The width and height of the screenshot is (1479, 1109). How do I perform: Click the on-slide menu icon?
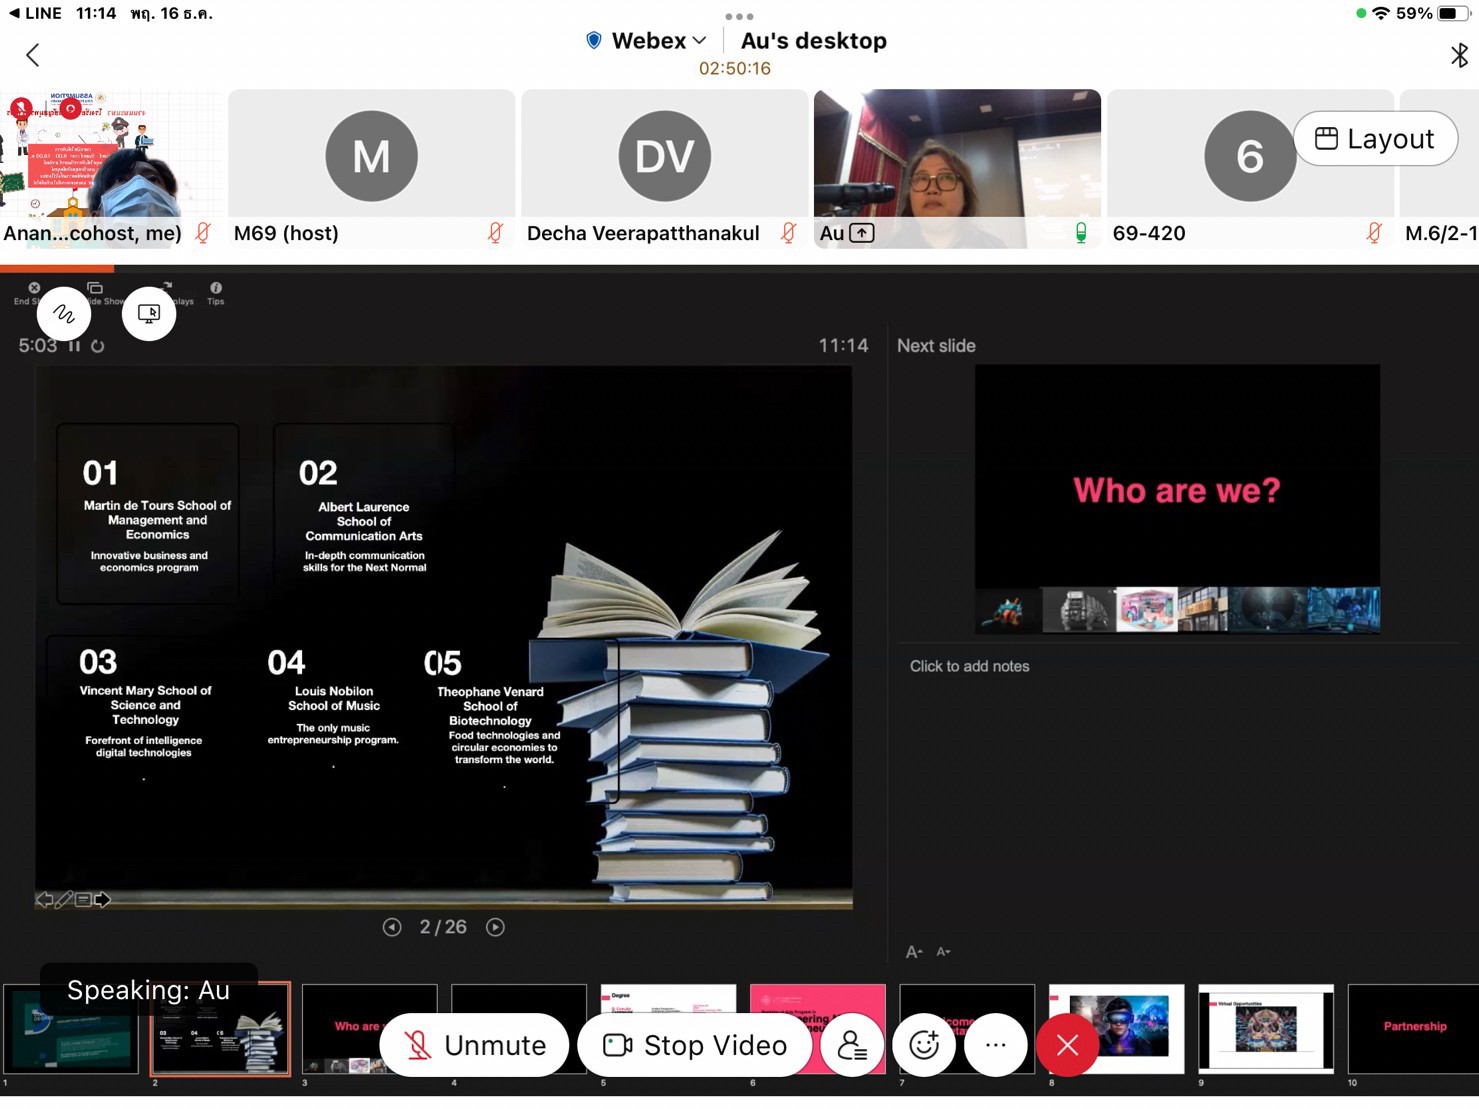click(x=83, y=899)
